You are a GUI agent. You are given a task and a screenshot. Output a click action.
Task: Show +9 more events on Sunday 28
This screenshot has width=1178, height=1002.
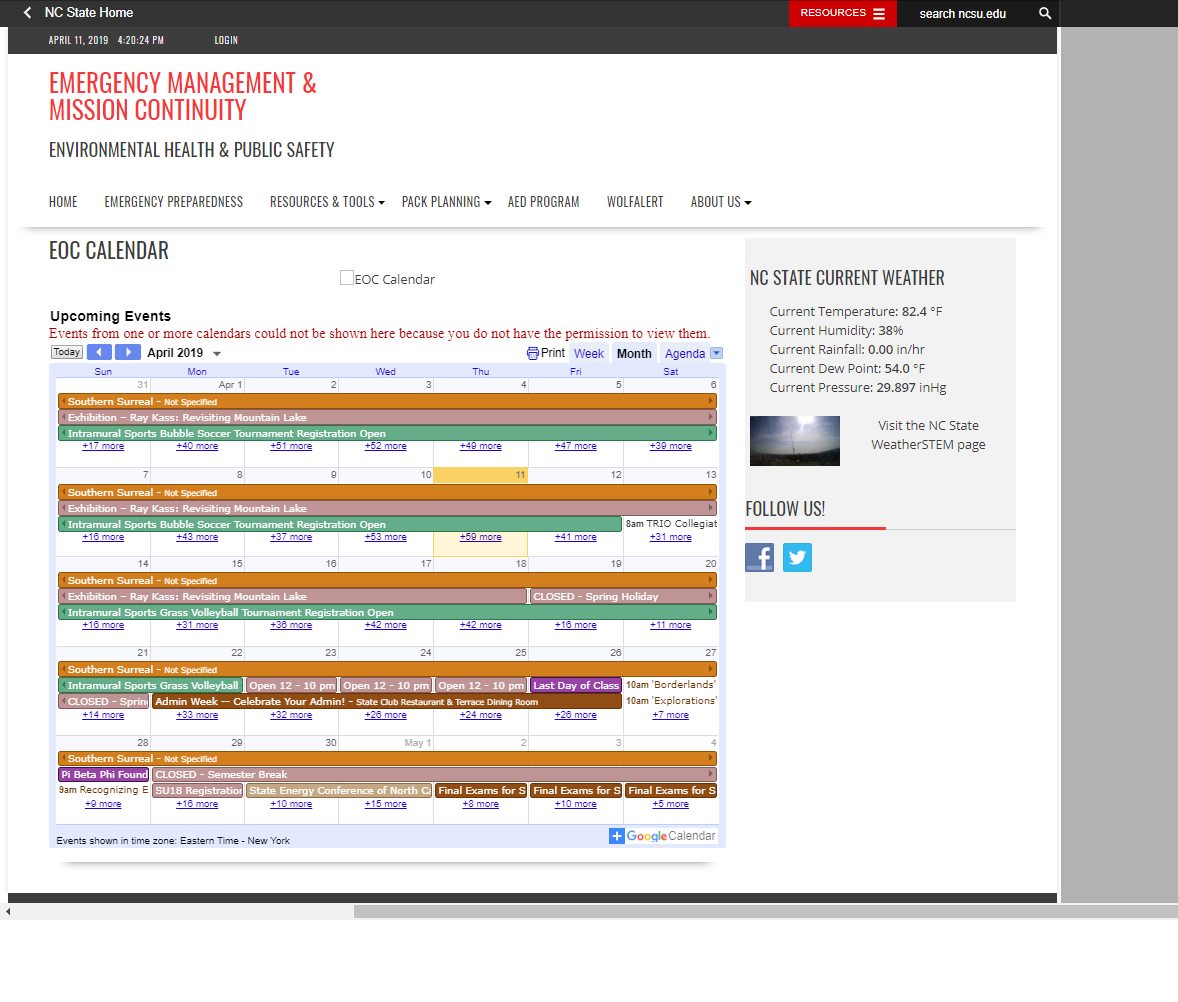[103, 804]
